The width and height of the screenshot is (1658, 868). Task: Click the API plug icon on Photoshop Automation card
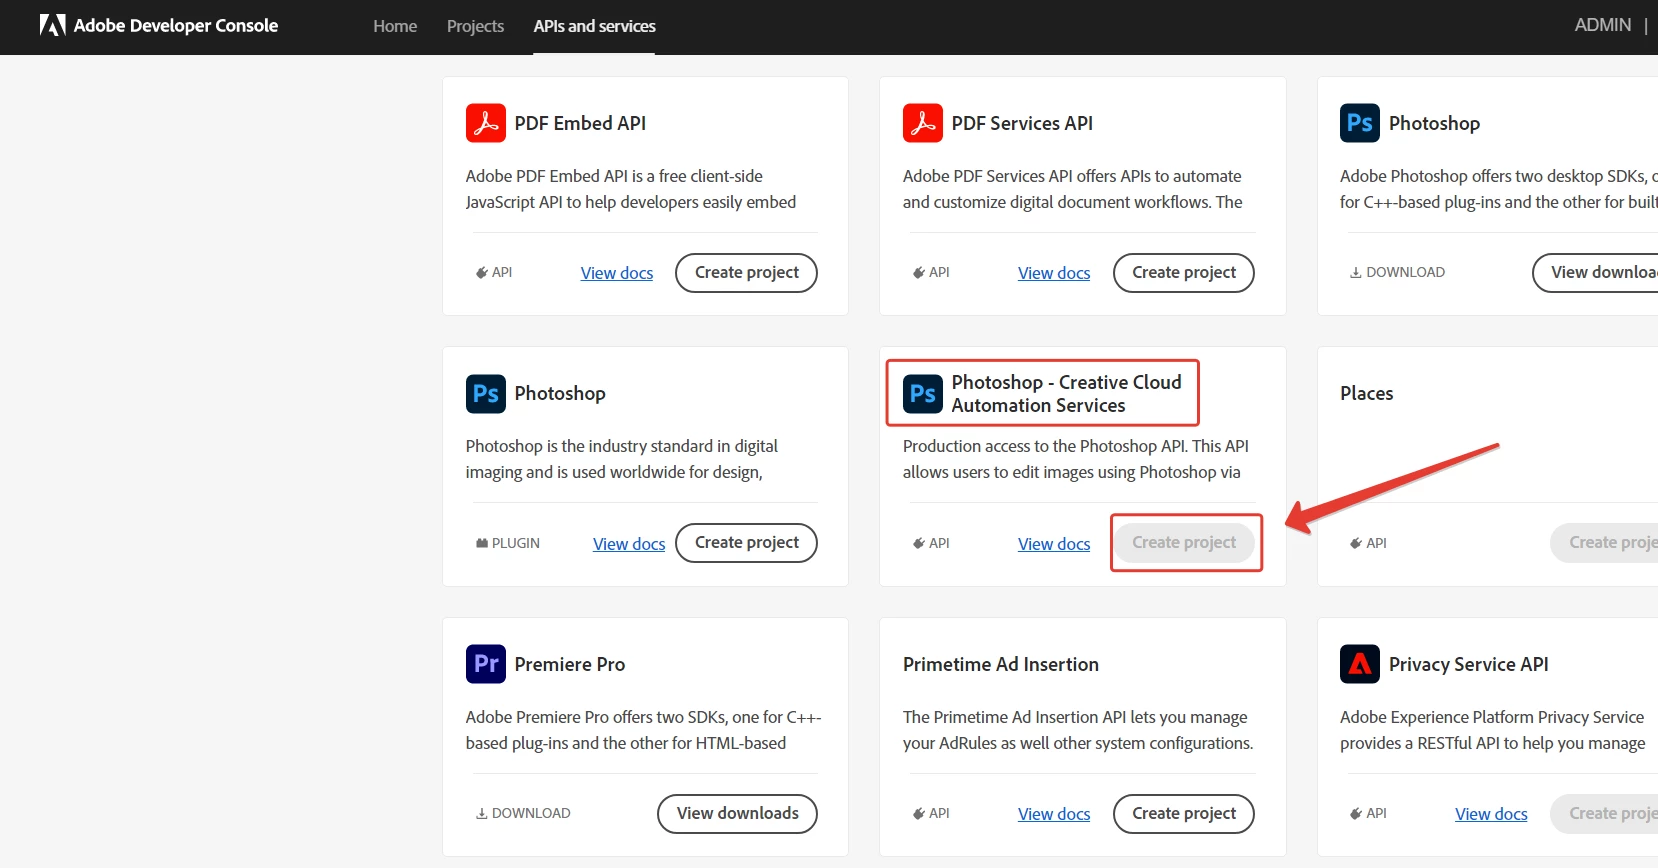[x=919, y=543]
